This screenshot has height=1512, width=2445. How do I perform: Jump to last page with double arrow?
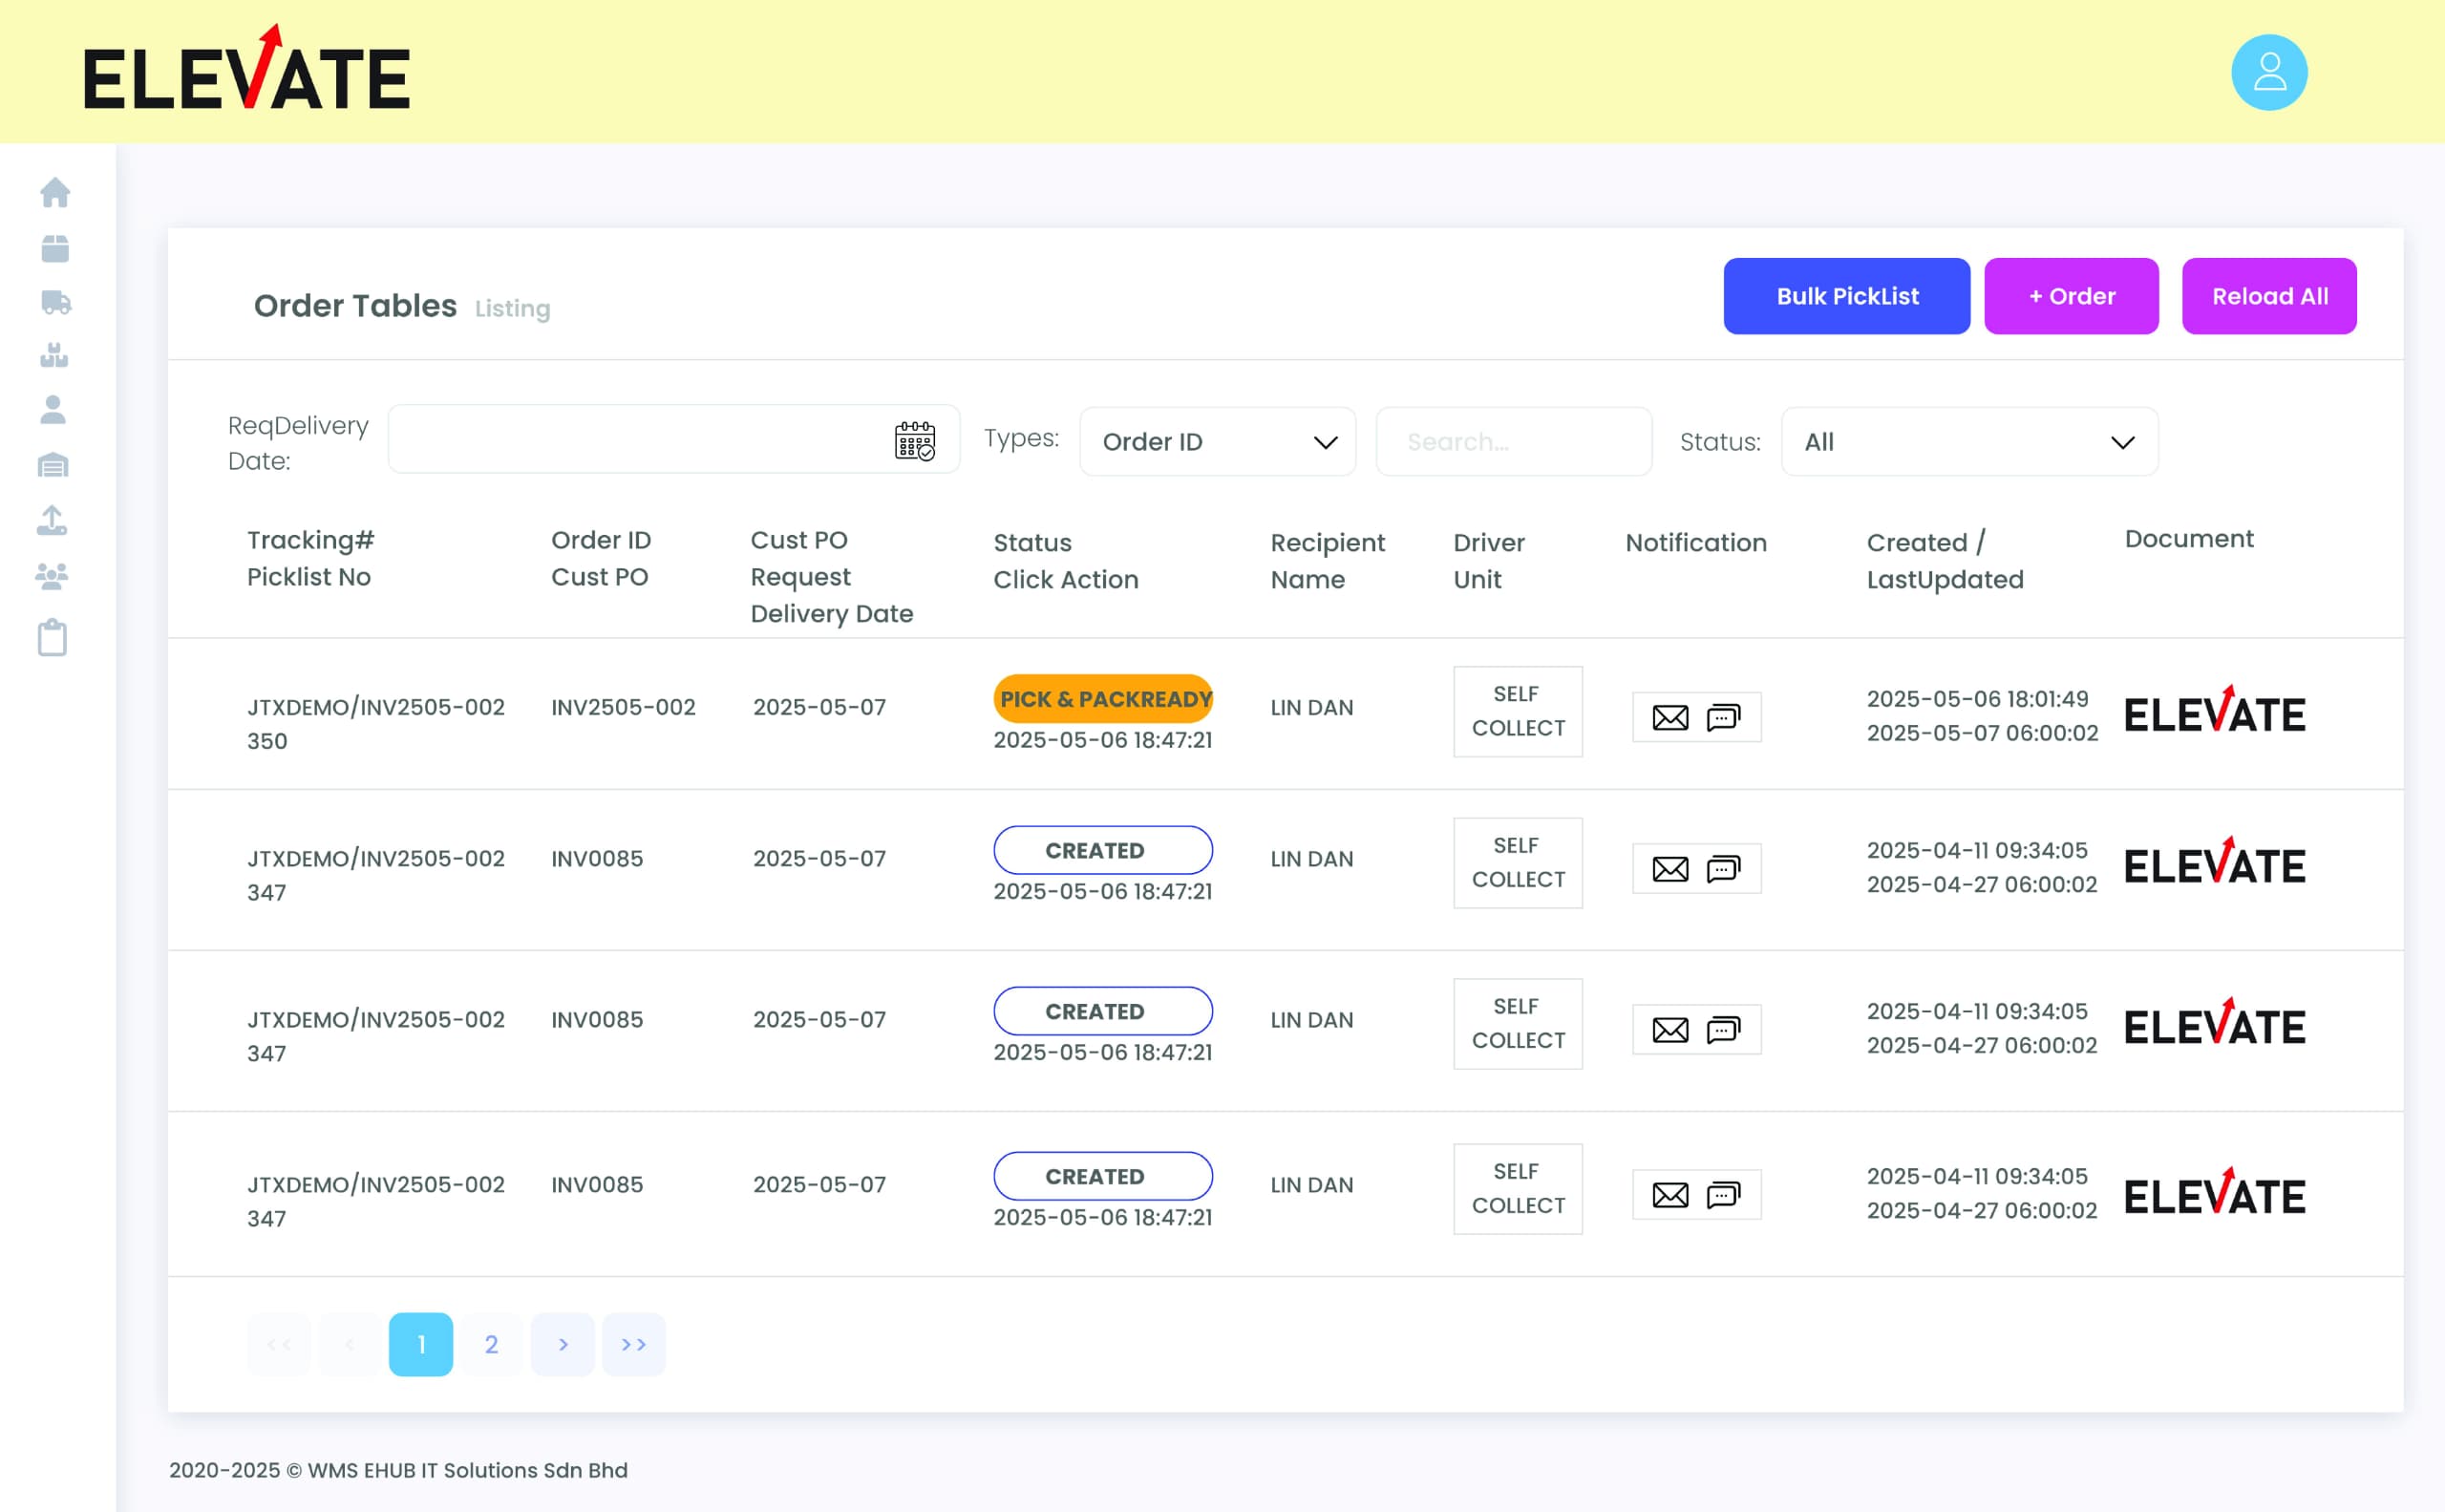coord(633,1344)
